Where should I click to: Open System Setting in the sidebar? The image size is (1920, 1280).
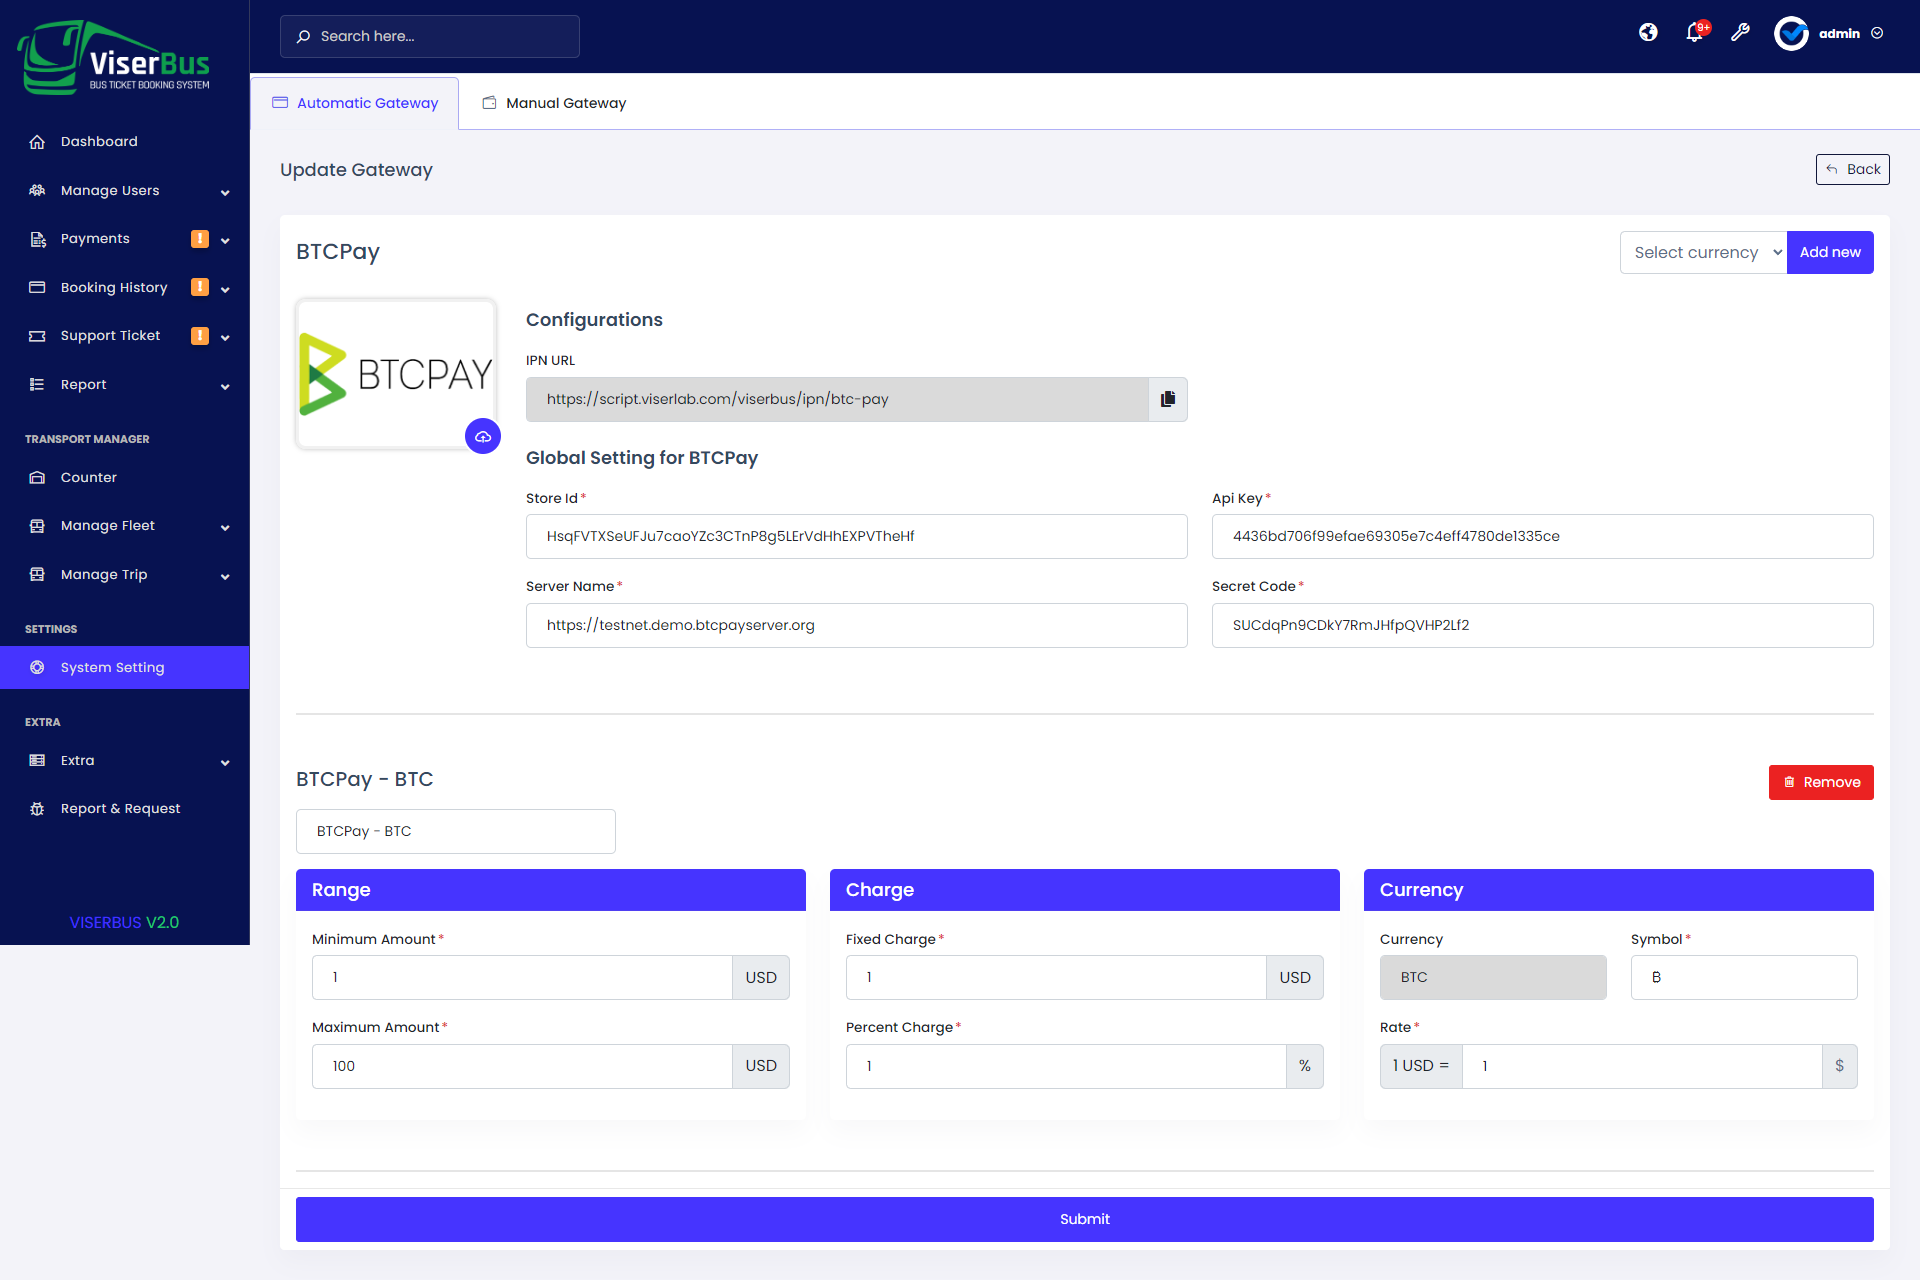tap(112, 667)
